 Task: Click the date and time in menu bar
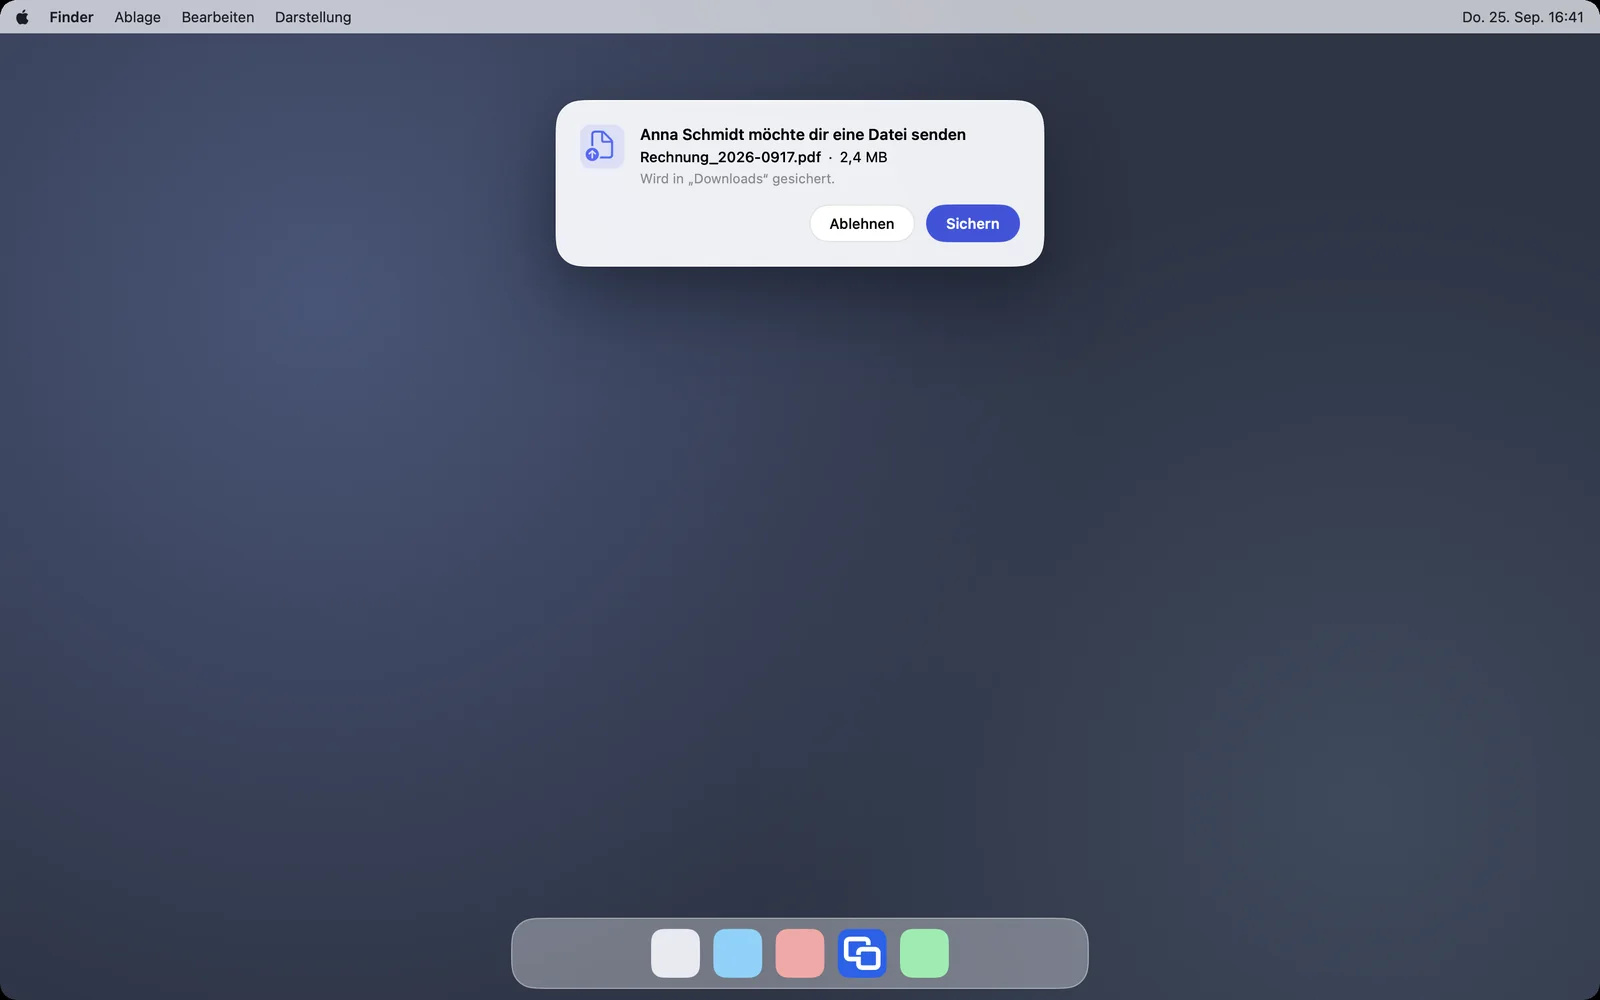click(1522, 17)
